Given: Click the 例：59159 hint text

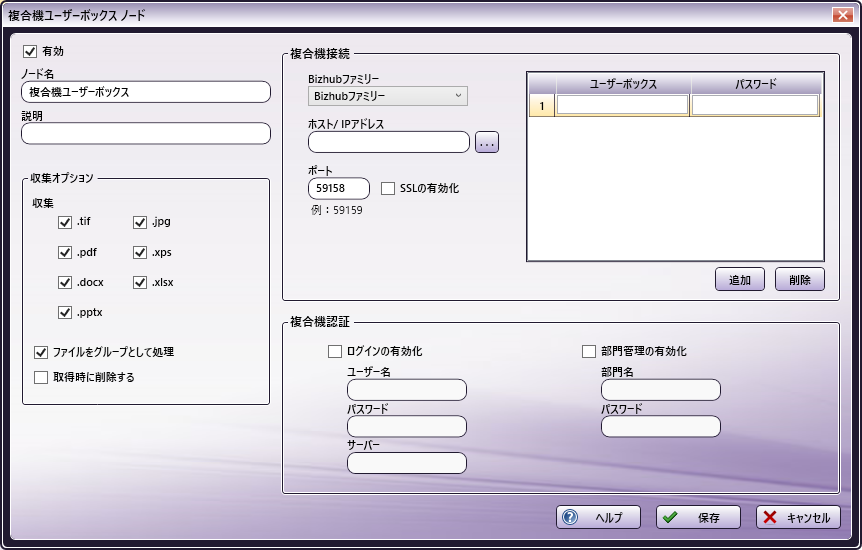Looking at the screenshot, I should (337, 210).
